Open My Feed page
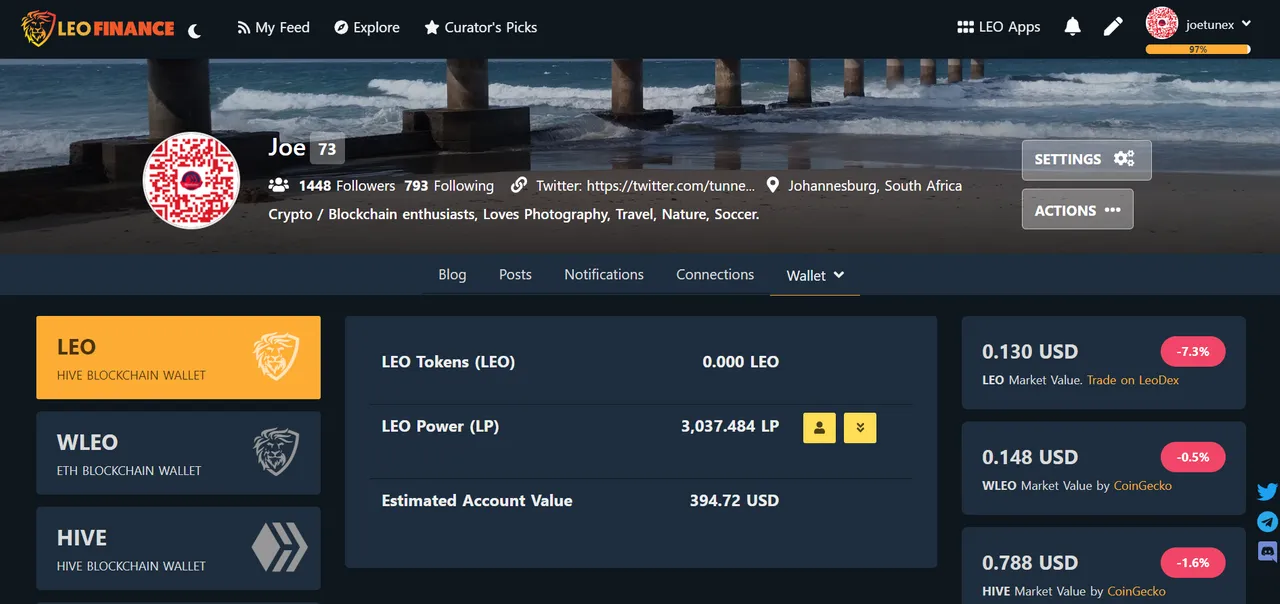Image resolution: width=1280 pixels, height=604 pixels. click(x=273, y=27)
